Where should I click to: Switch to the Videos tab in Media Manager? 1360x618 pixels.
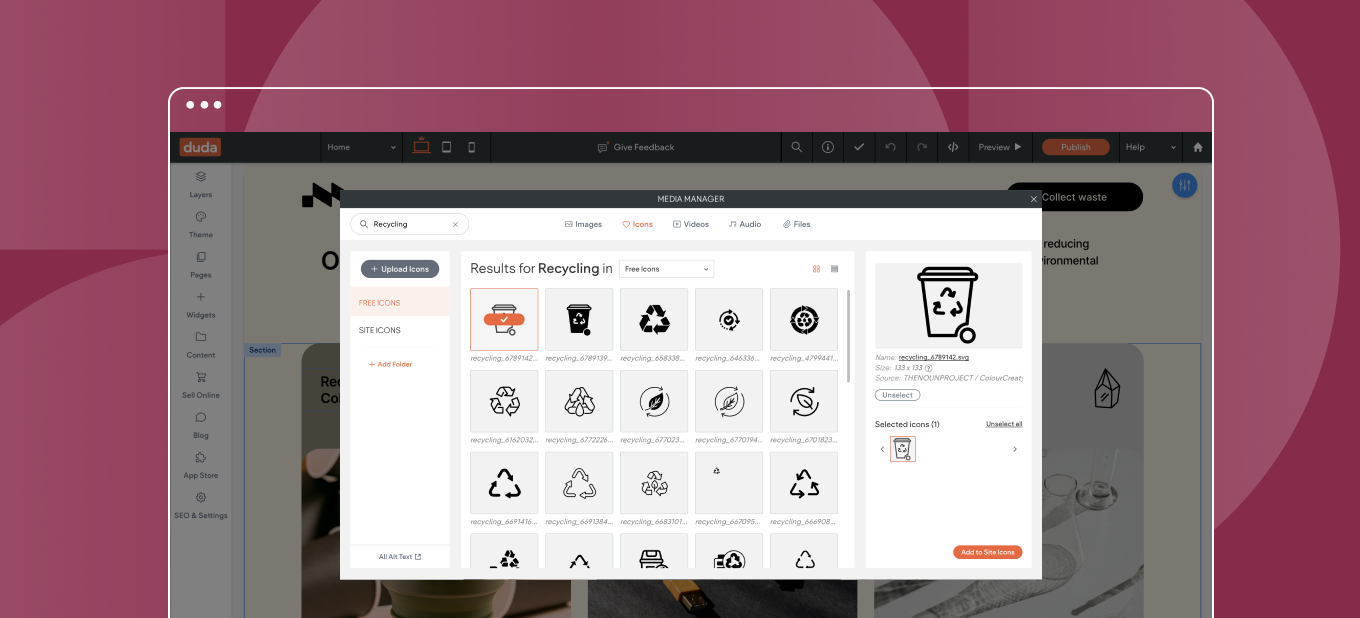(691, 224)
